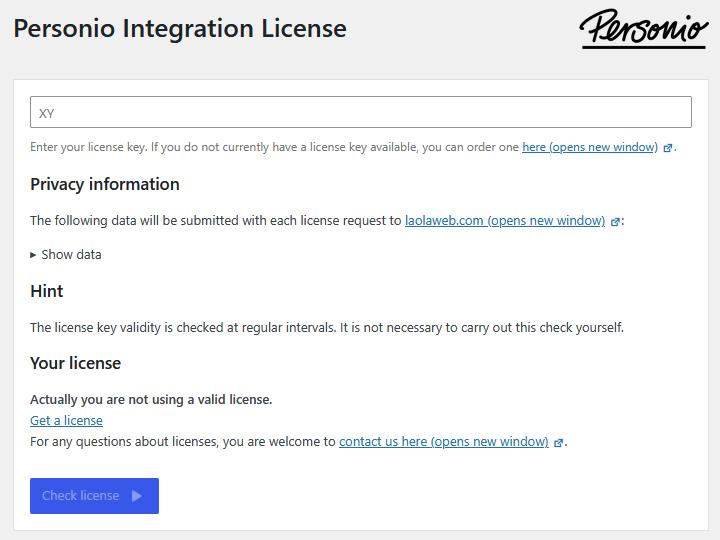The height and width of the screenshot is (540, 720).
Task: Click the 'Hint' heading
Action: coord(47,291)
